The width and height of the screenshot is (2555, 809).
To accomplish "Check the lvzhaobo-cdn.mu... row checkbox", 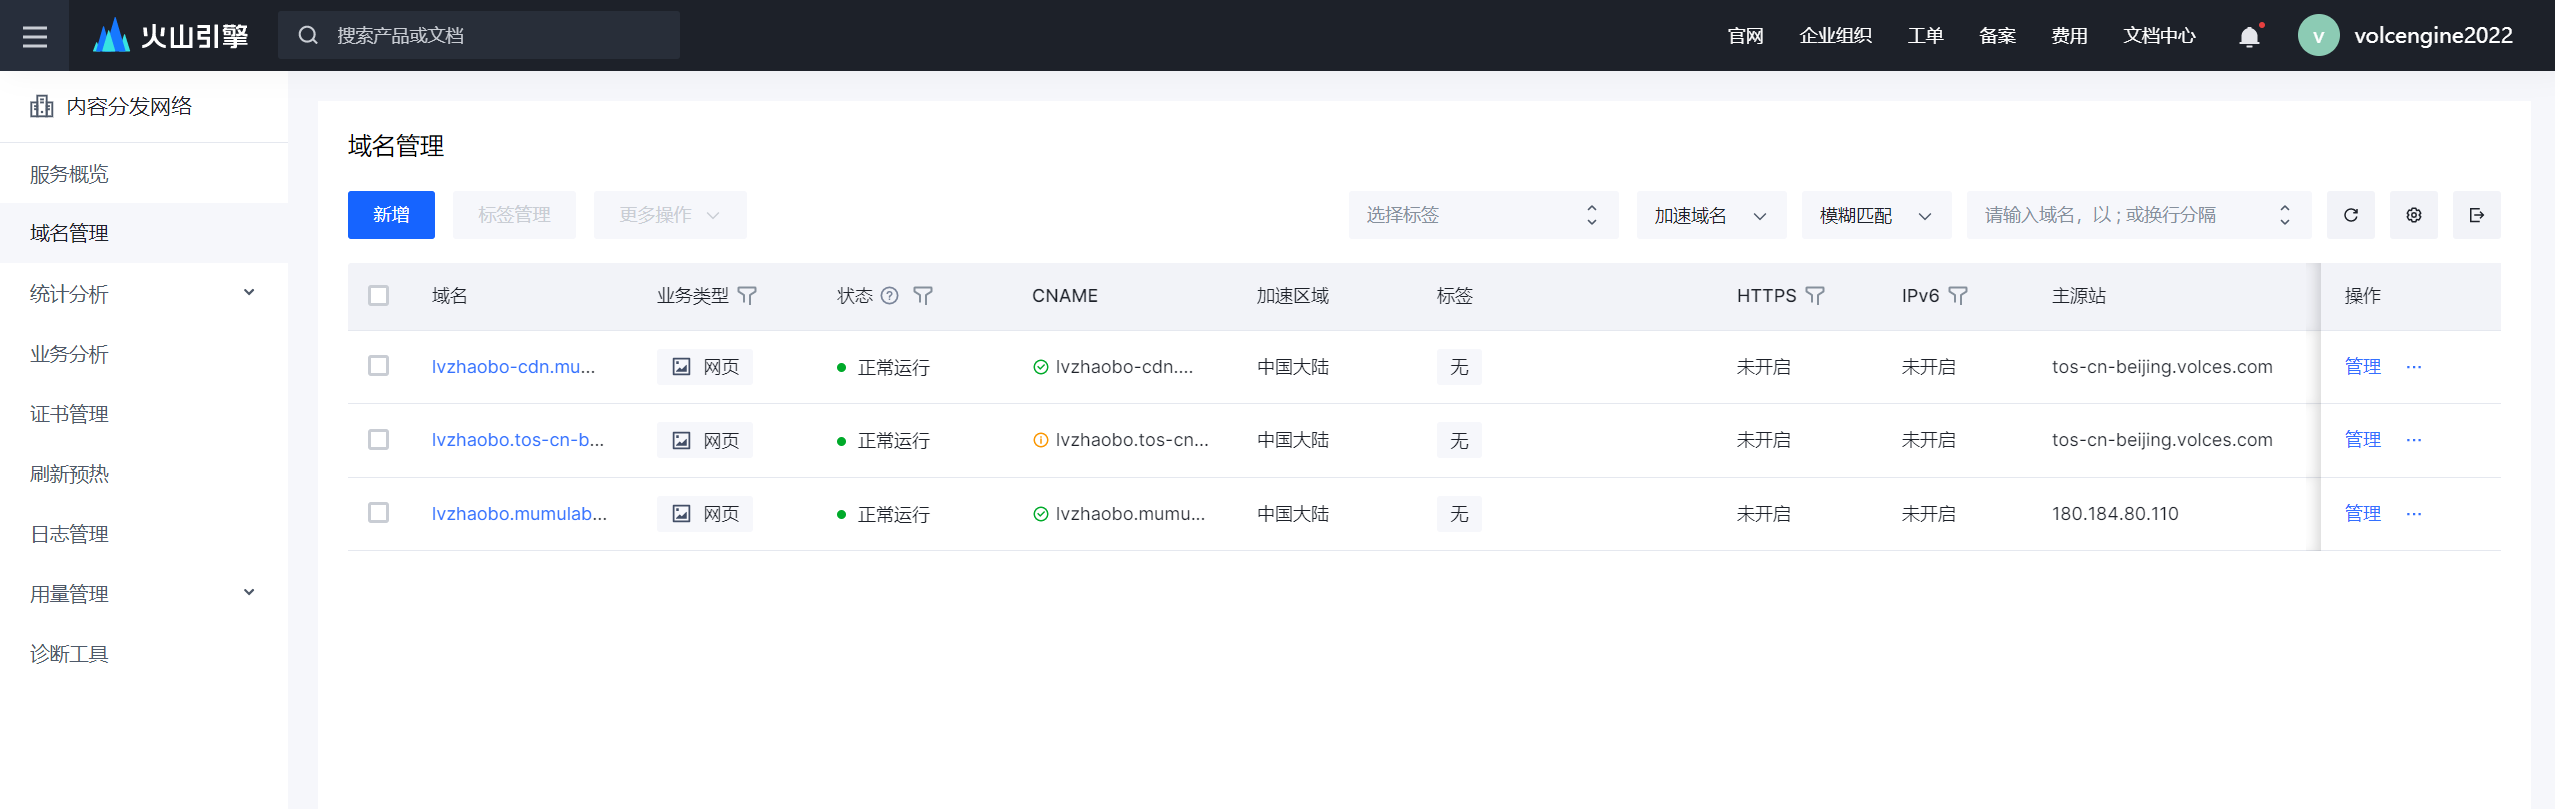I will (378, 366).
